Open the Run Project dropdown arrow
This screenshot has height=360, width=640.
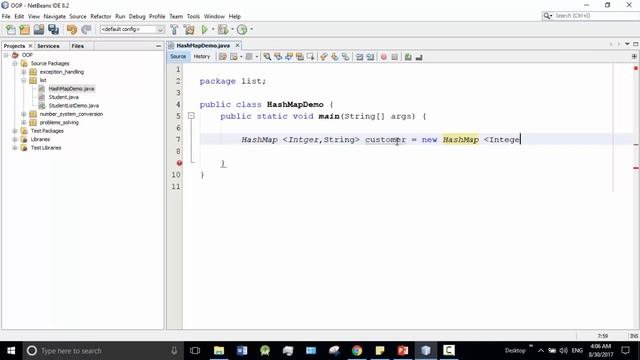coord(213,29)
